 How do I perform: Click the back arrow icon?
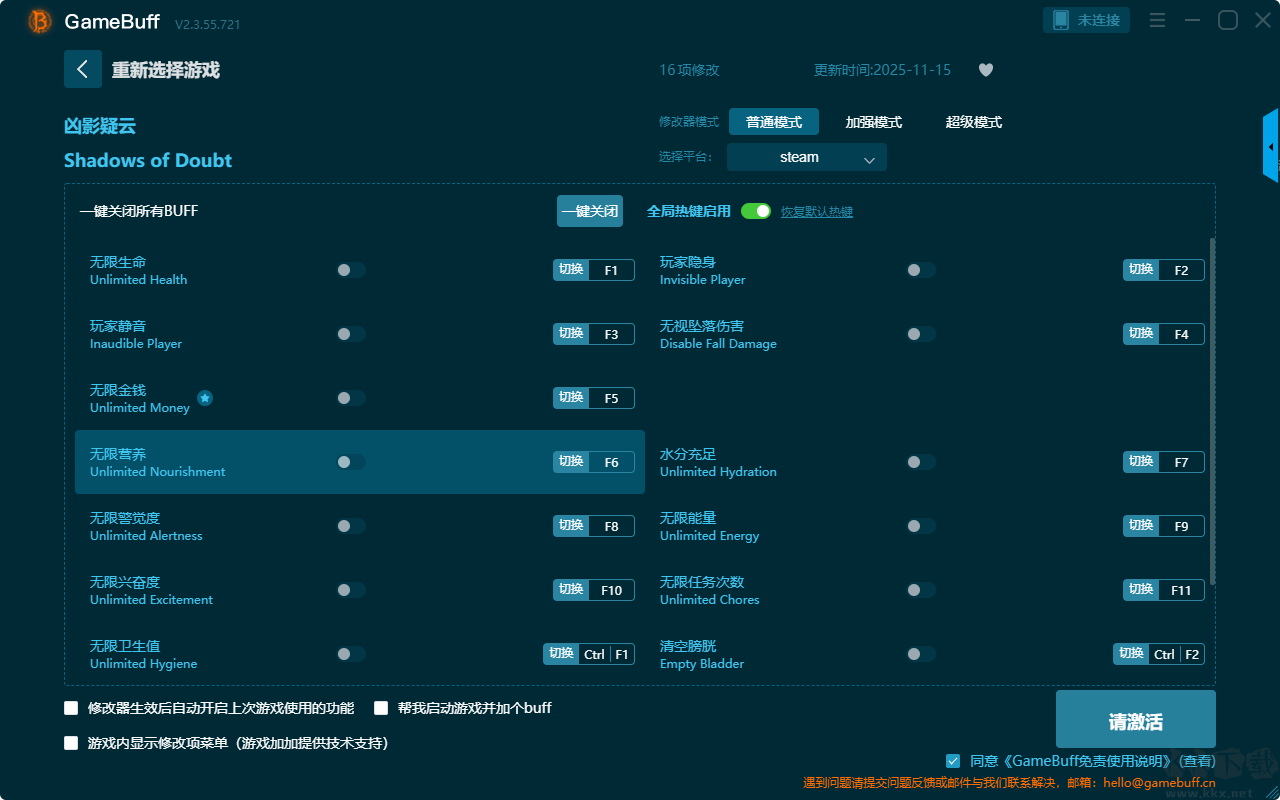83,69
